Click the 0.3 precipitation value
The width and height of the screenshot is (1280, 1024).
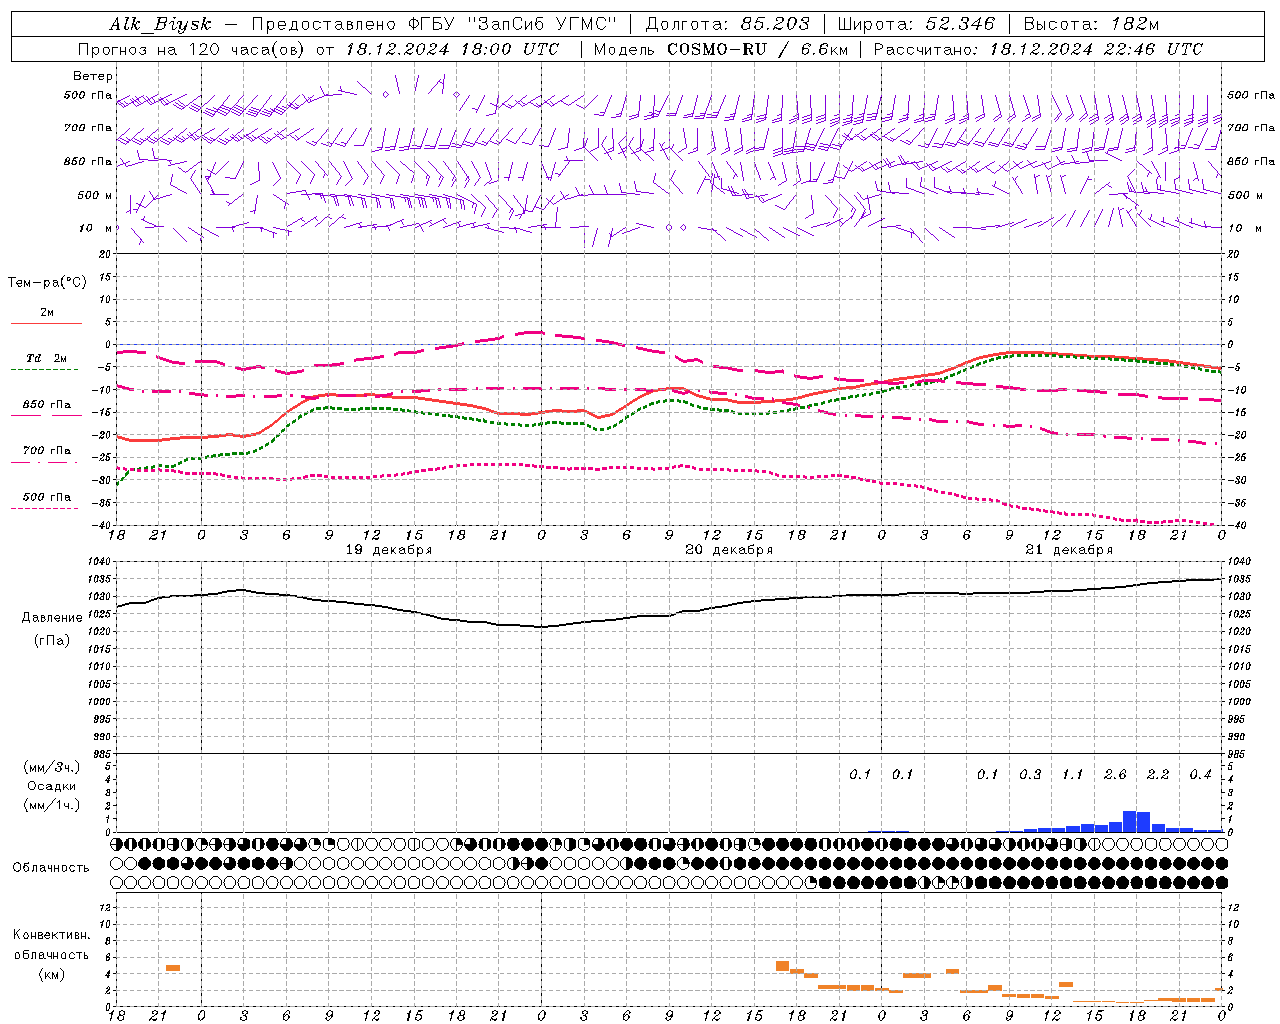[x=1030, y=775]
